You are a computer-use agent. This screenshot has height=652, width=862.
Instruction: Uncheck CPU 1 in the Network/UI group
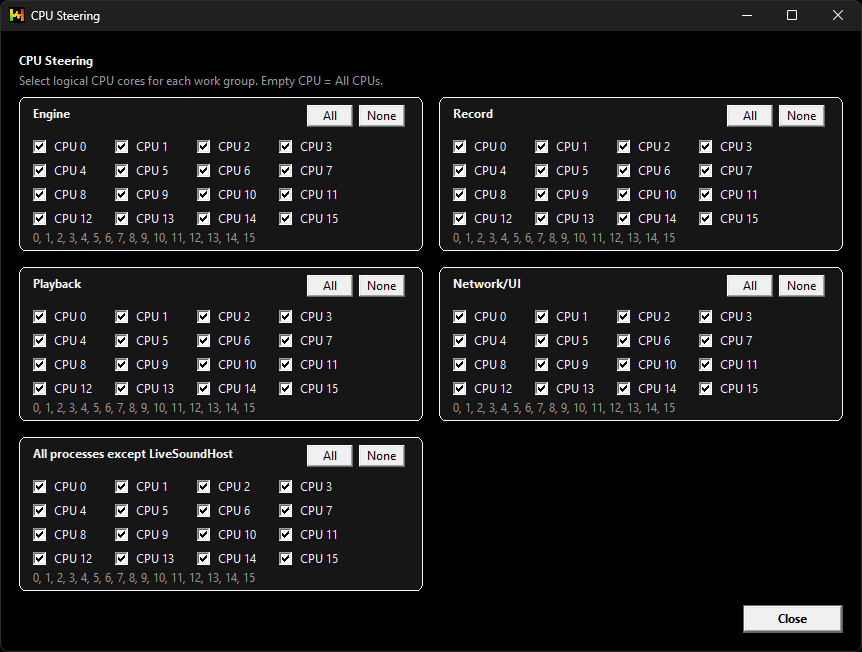(541, 317)
